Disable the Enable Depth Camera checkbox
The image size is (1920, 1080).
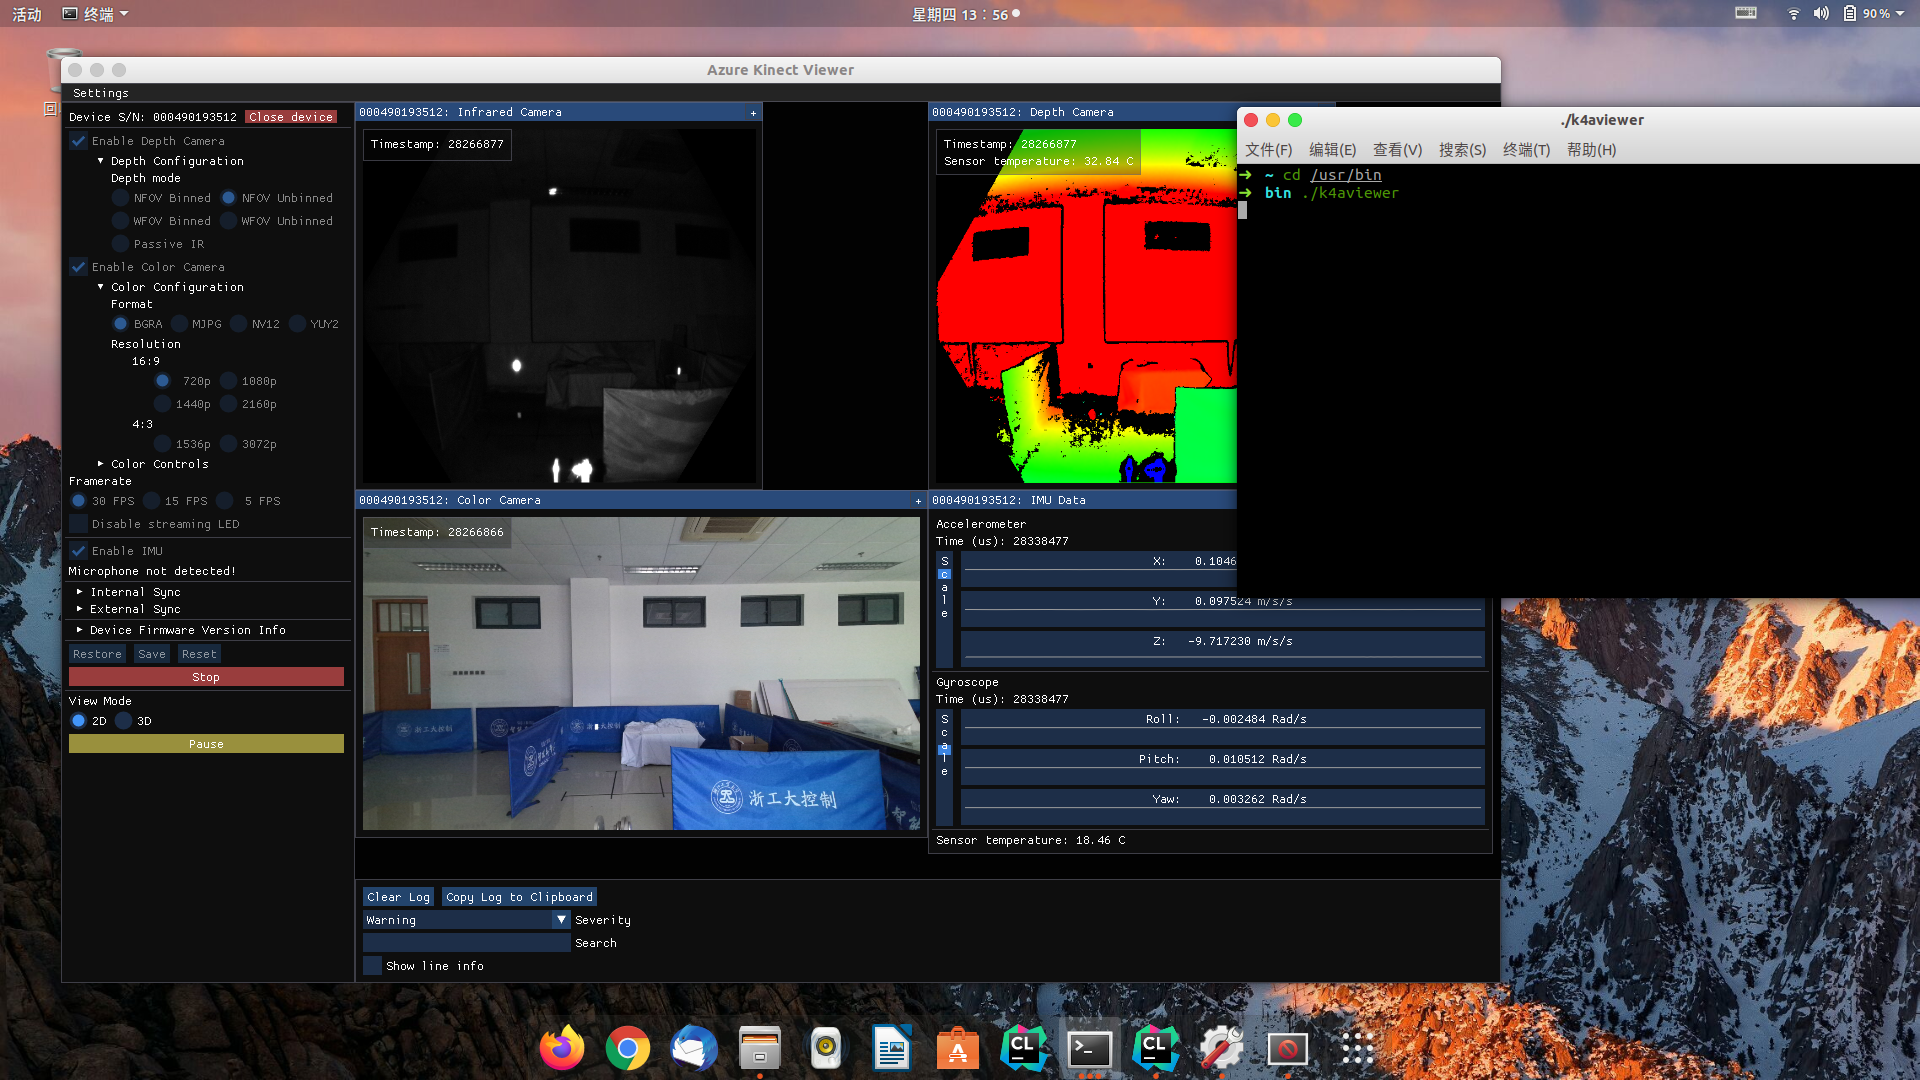[x=78, y=140]
